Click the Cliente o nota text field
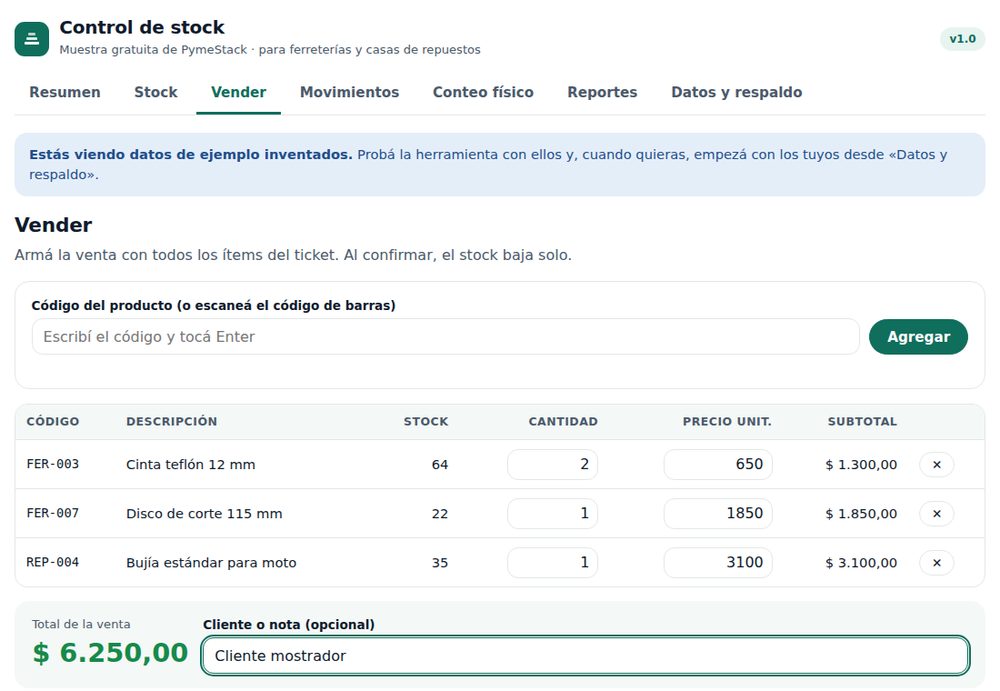 point(585,656)
